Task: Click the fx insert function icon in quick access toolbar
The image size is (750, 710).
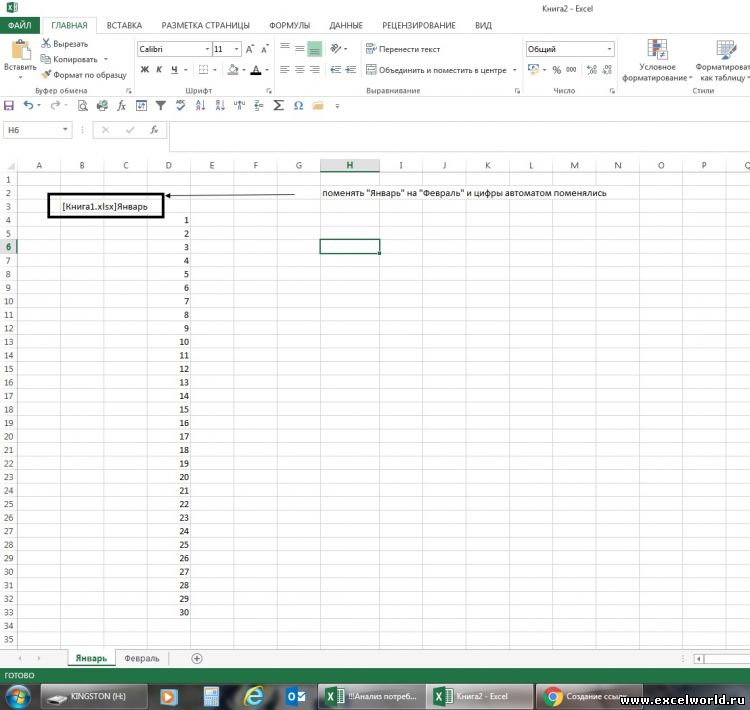Action: click(x=121, y=106)
